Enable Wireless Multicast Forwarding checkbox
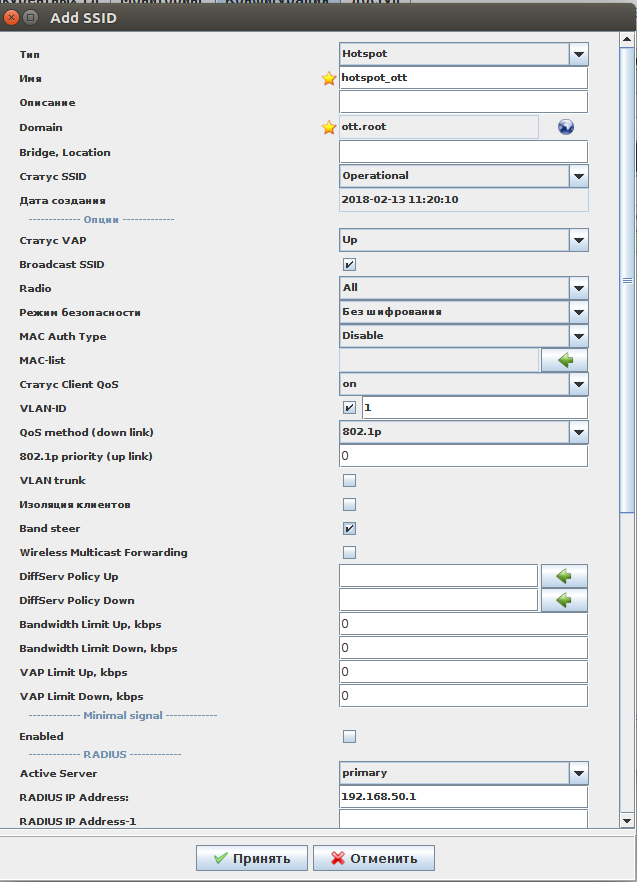Viewport: 637px width, 882px height. (x=349, y=552)
